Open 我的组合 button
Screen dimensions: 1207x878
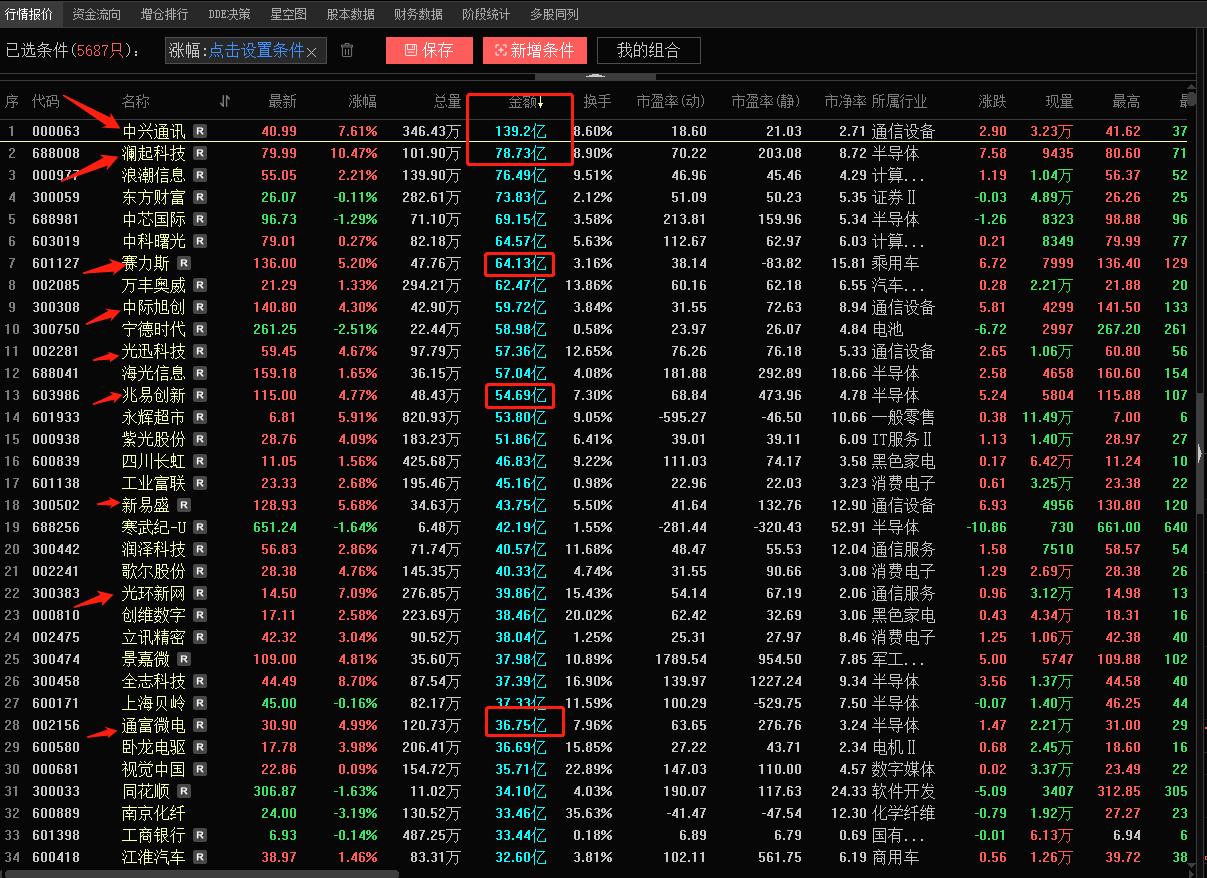(648, 51)
